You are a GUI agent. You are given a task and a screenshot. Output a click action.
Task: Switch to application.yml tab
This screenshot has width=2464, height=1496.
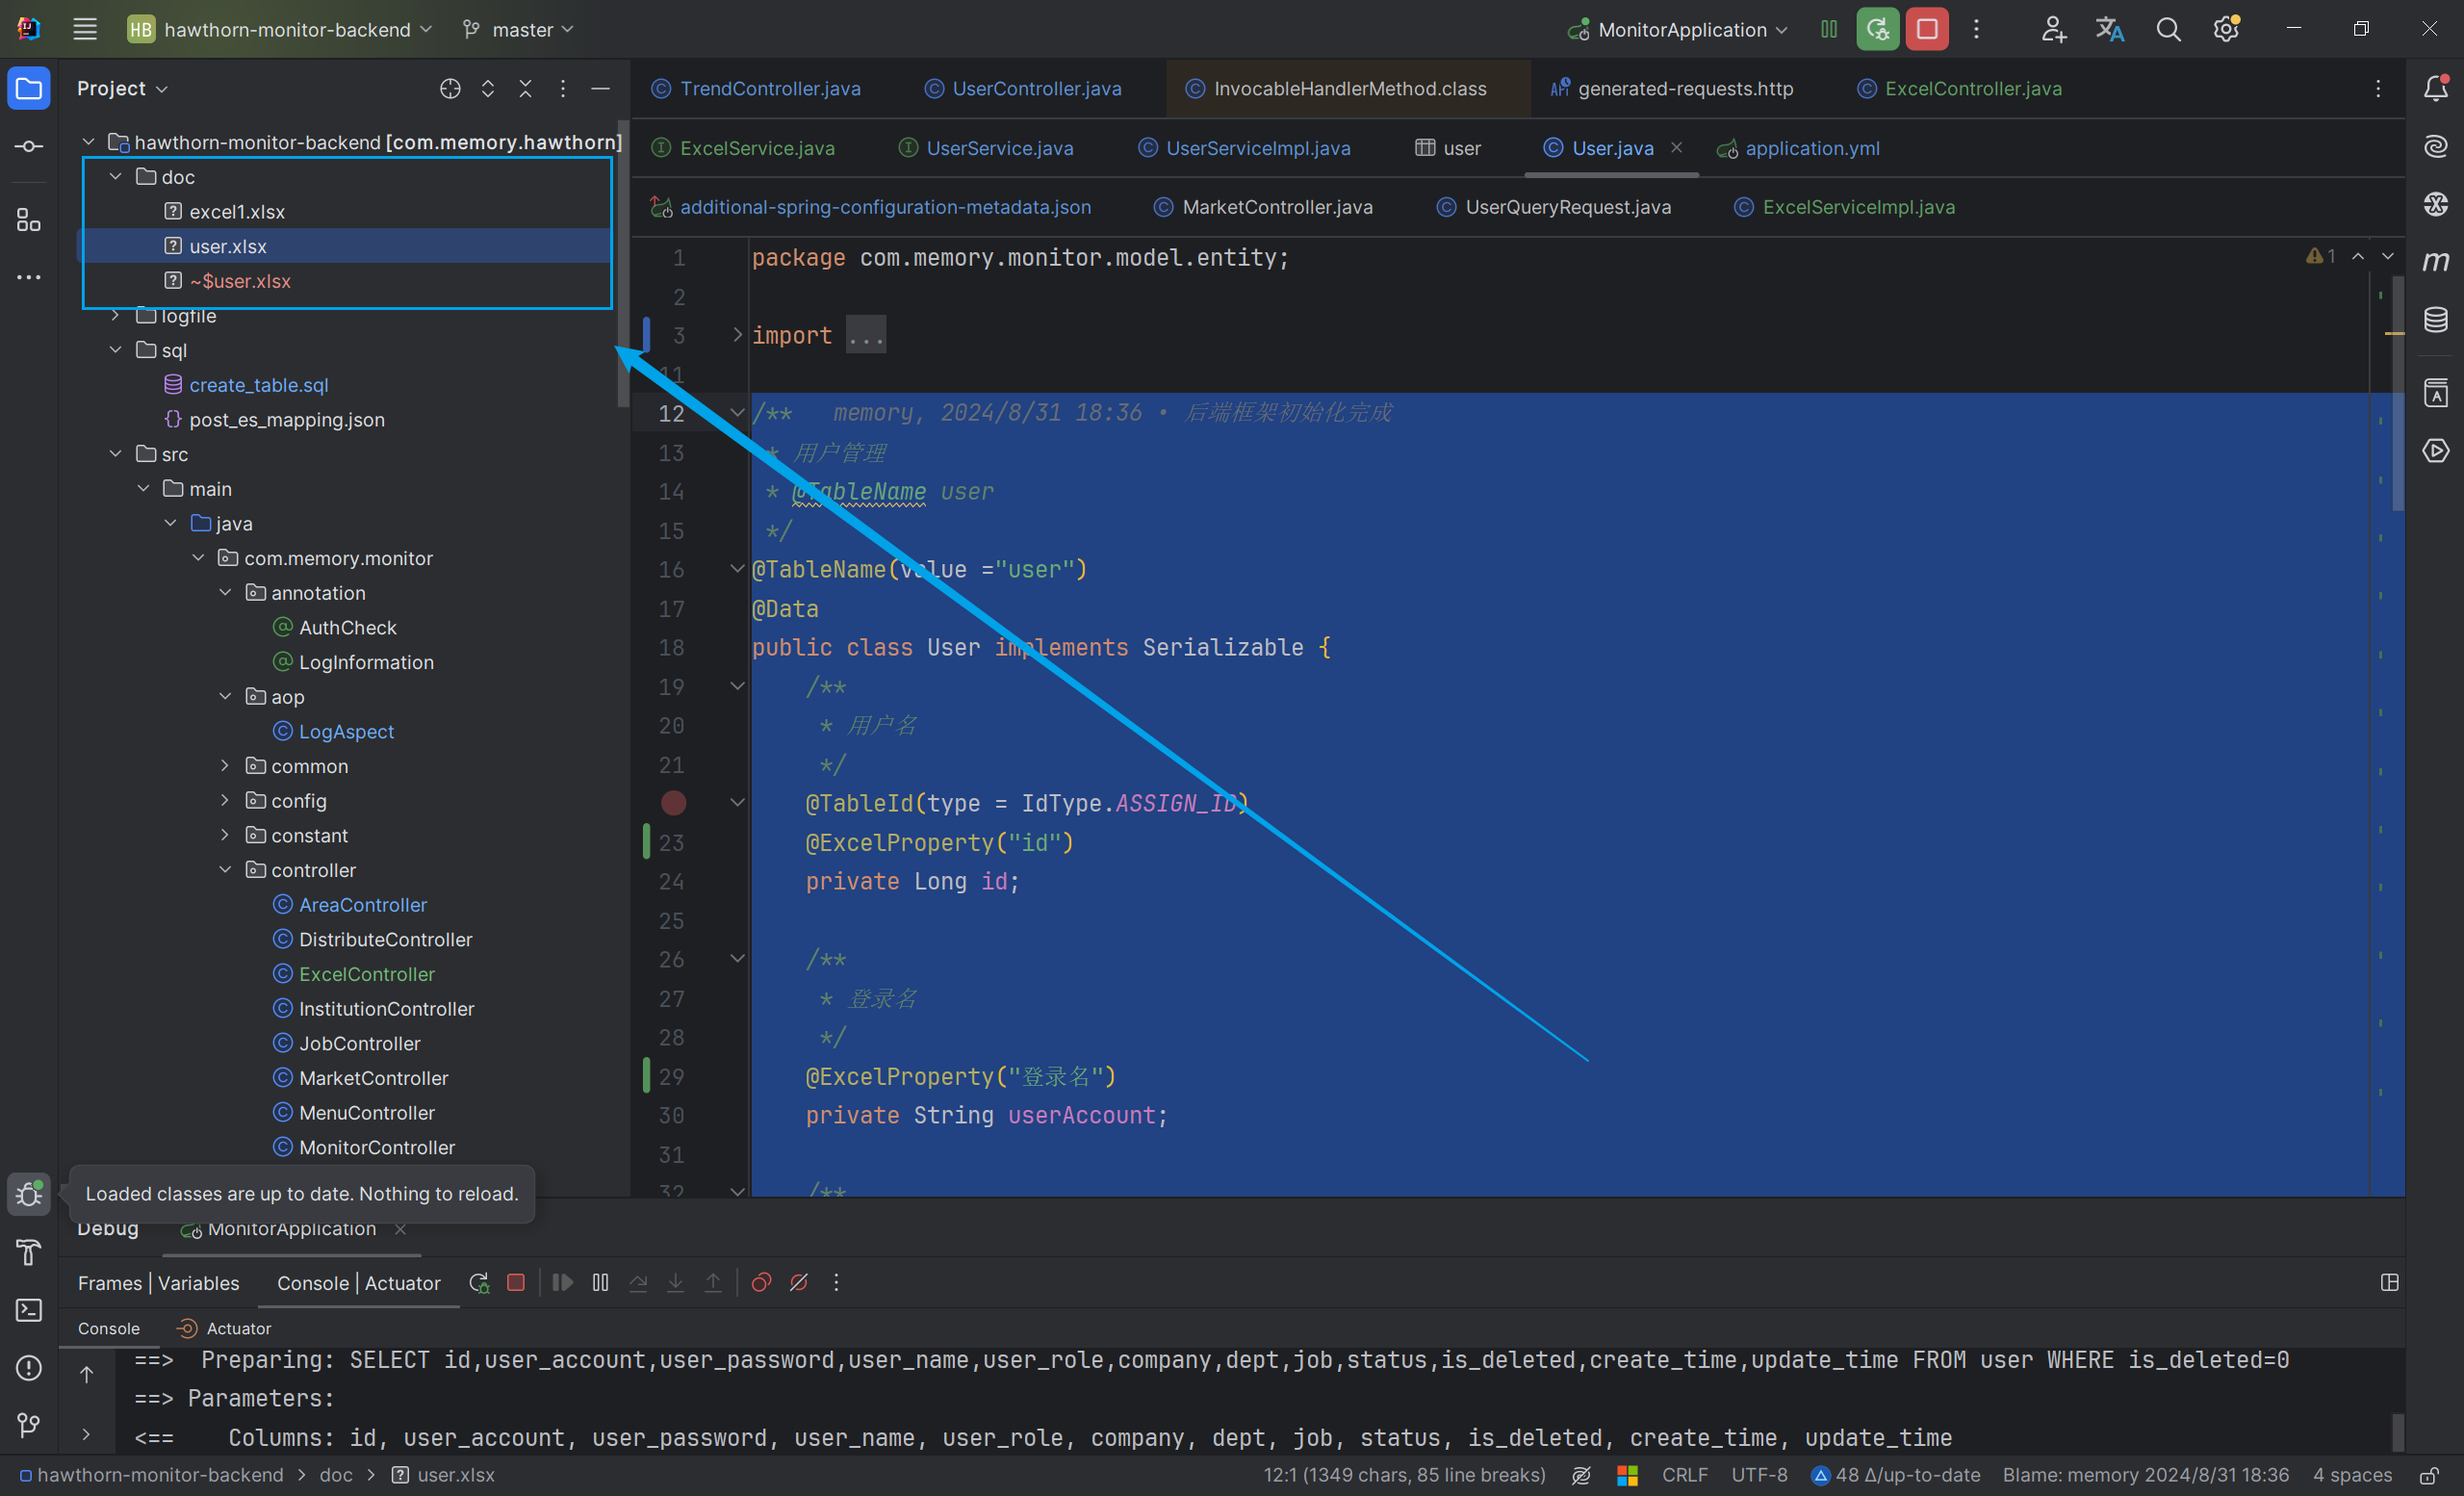(1799, 148)
